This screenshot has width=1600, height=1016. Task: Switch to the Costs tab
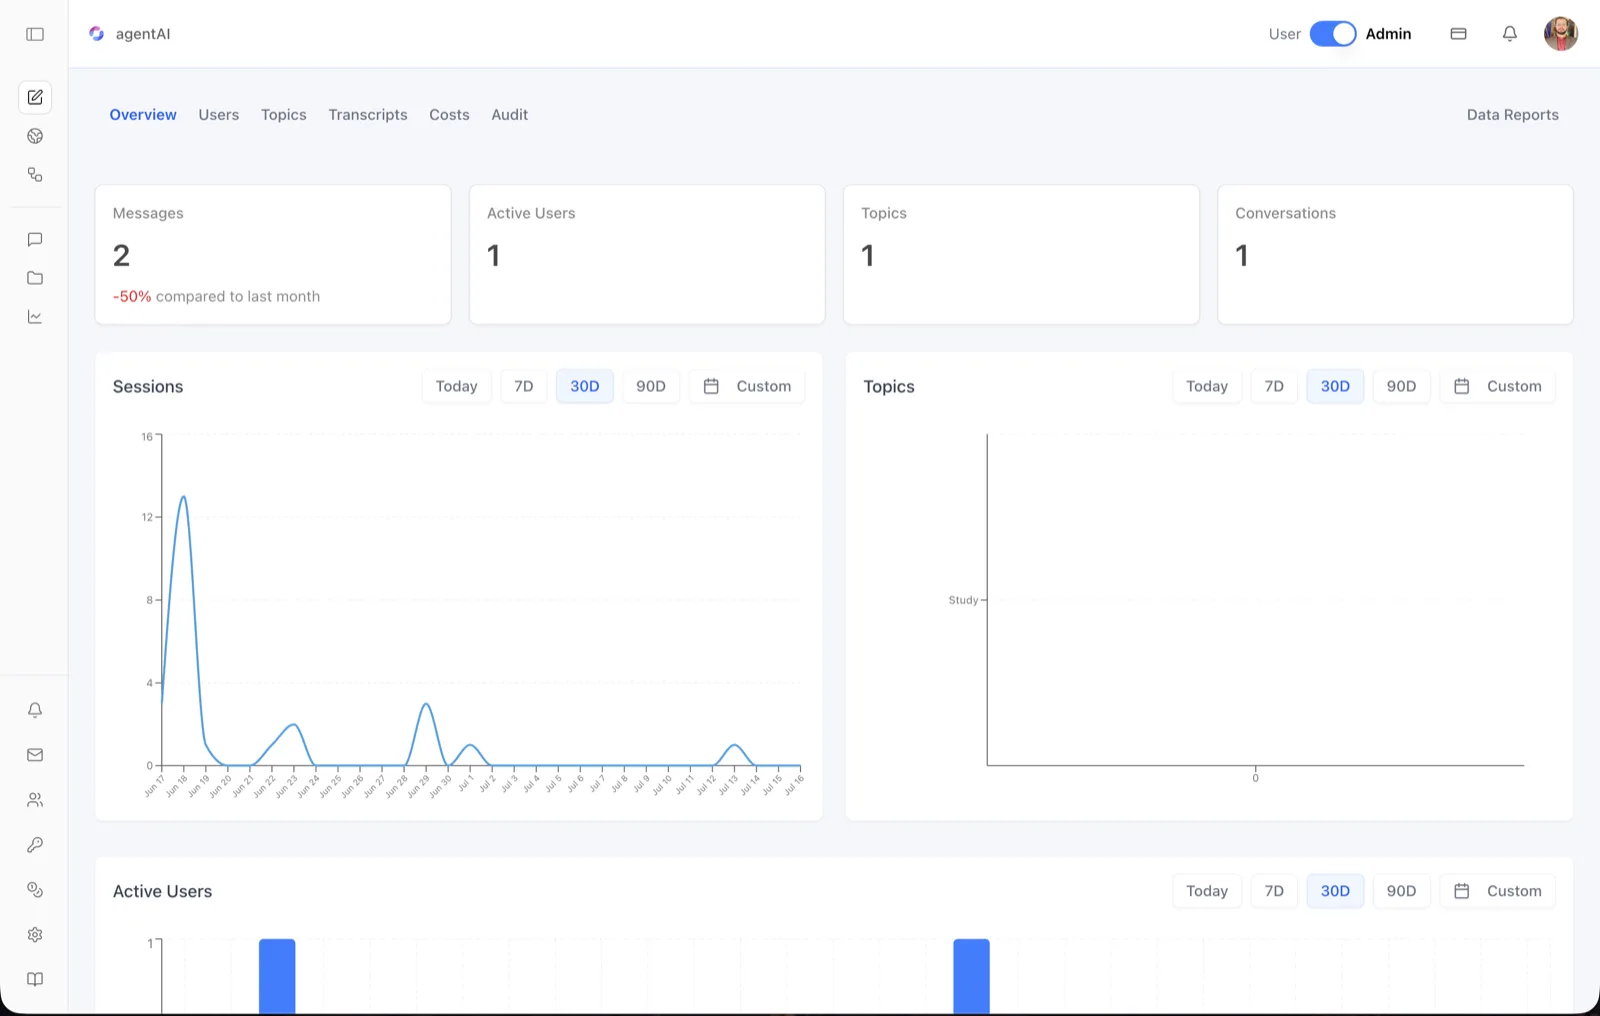click(449, 115)
